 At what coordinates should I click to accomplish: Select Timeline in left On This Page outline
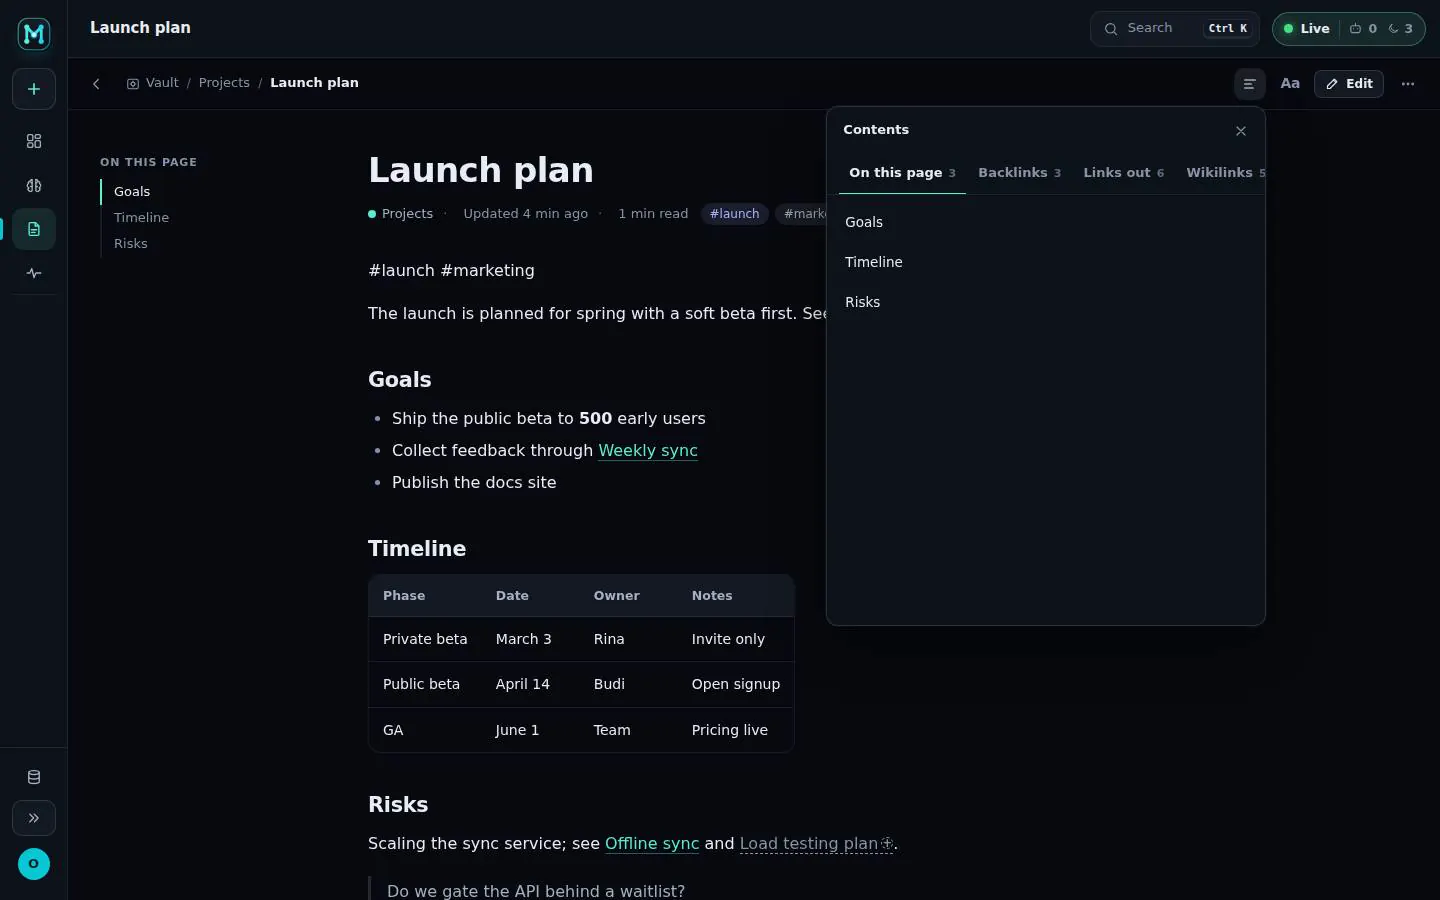coord(141,218)
